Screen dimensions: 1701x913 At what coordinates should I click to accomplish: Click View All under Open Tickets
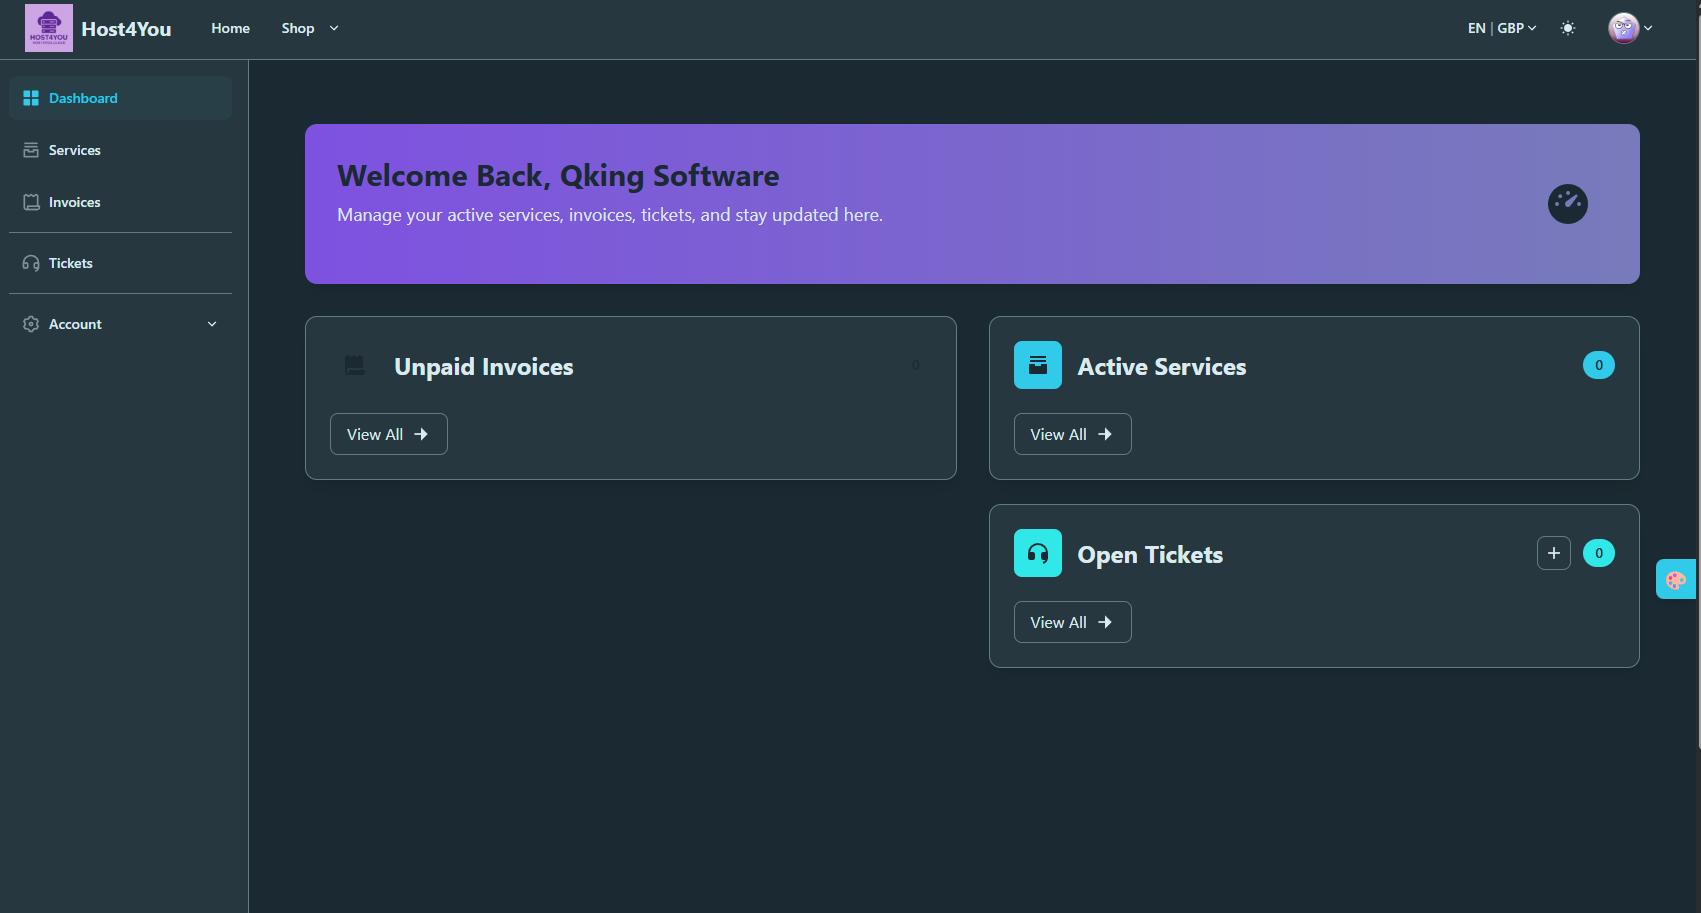1072,622
